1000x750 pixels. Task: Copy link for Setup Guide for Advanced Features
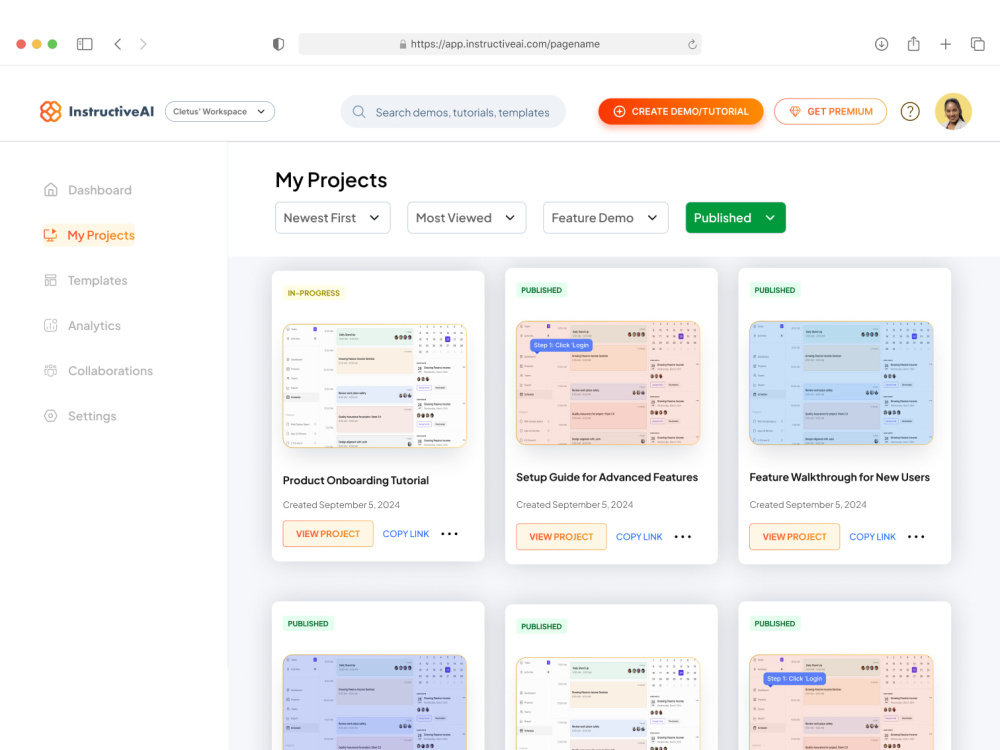tap(639, 537)
